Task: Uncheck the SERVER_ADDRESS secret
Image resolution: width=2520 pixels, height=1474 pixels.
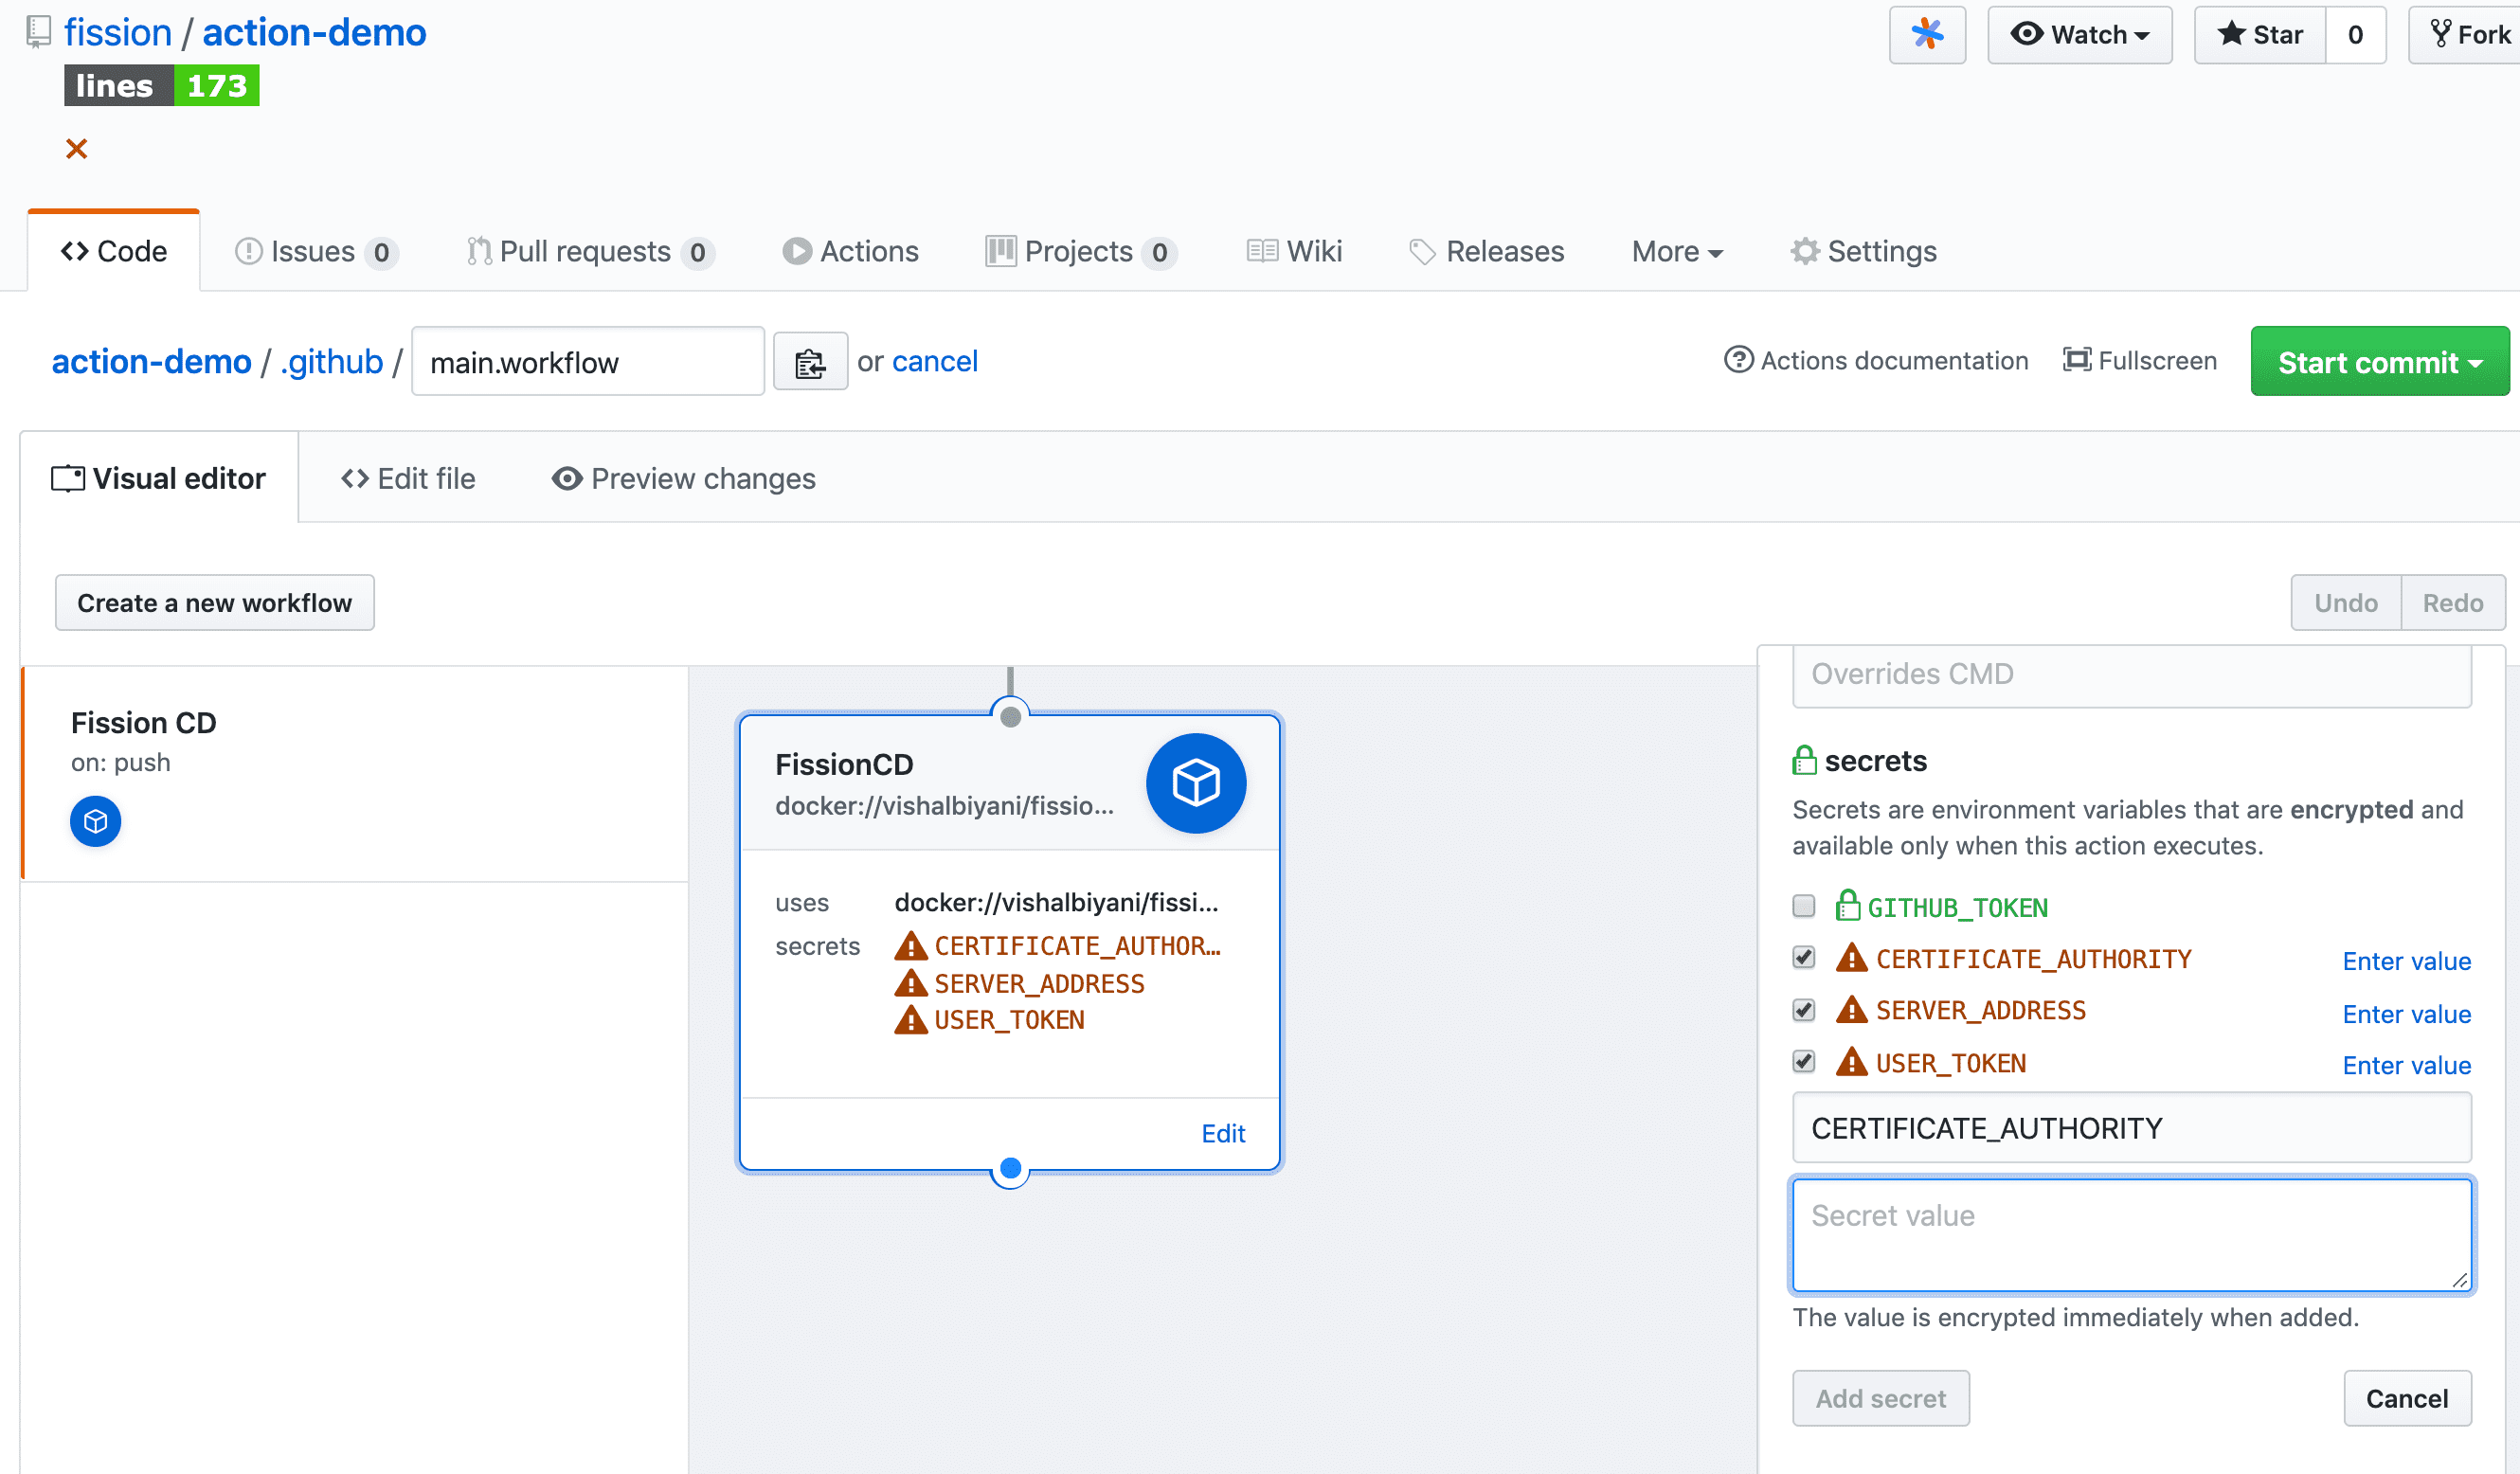Action: [1804, 1010]
